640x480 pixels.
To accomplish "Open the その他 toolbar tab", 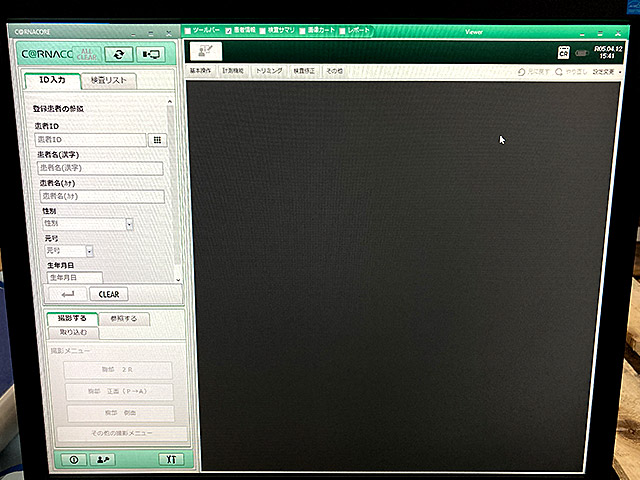I will [334, 71].
